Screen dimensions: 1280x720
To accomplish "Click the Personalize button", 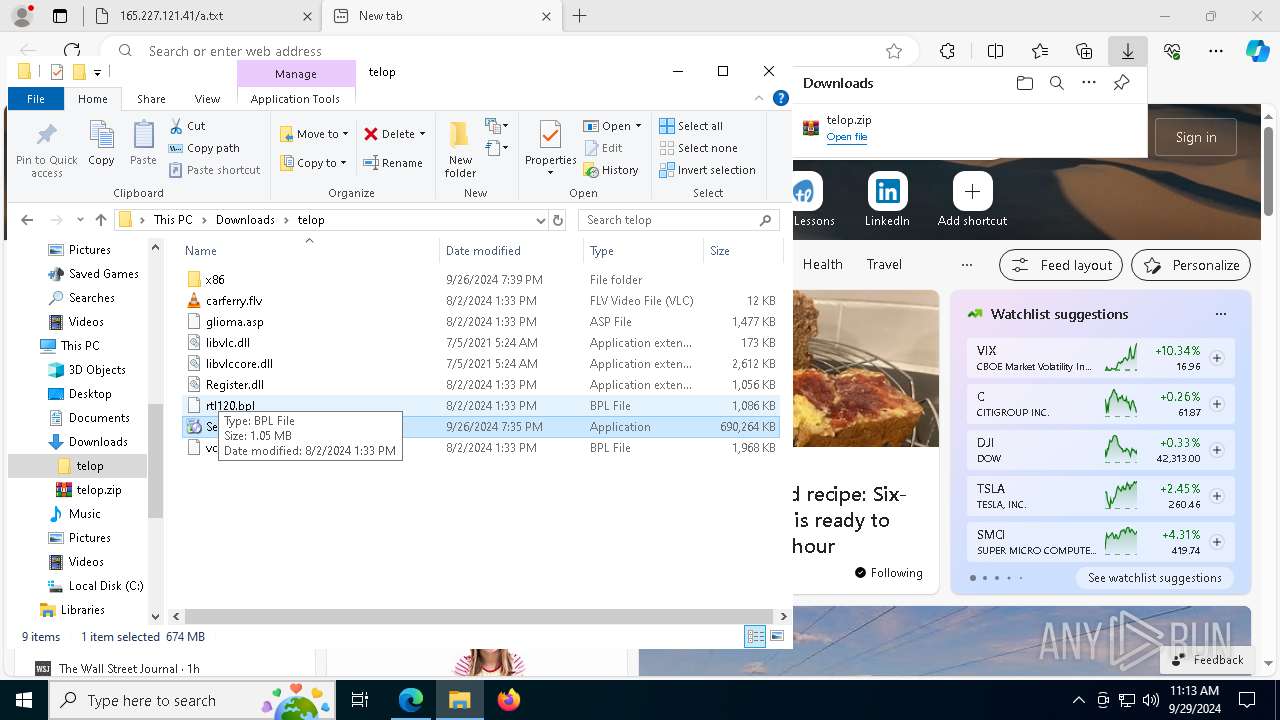I will tap(1191, 265).
